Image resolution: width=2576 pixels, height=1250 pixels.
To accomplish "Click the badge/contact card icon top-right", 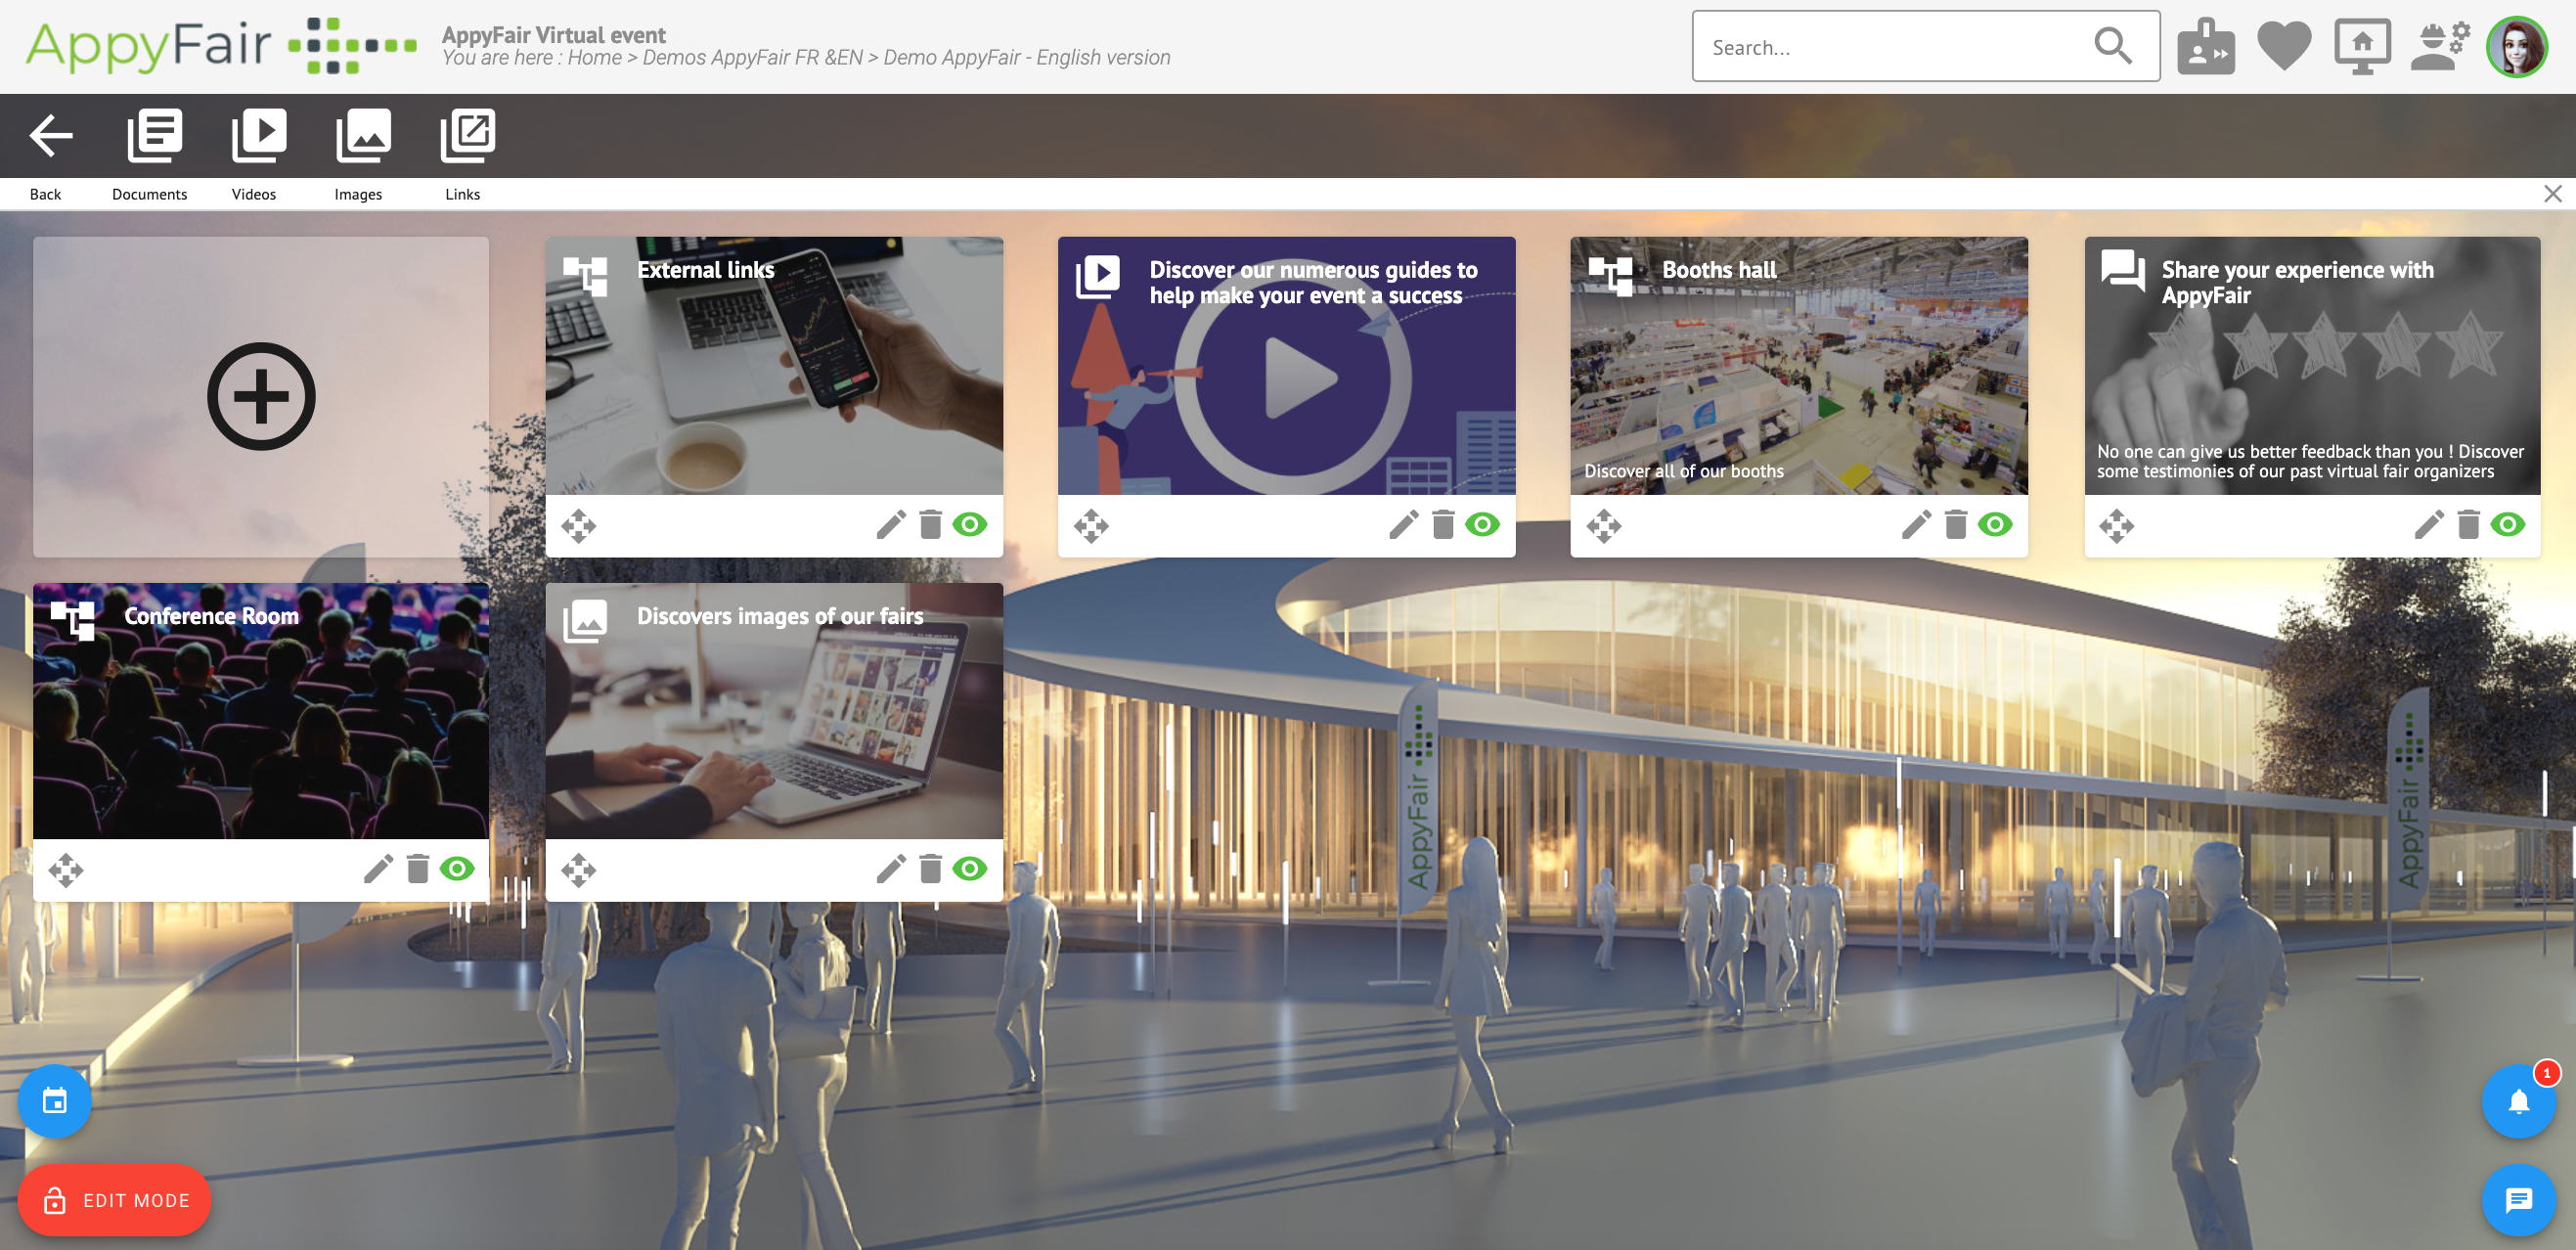I will pyautogui.click(x=2208, y=46).
